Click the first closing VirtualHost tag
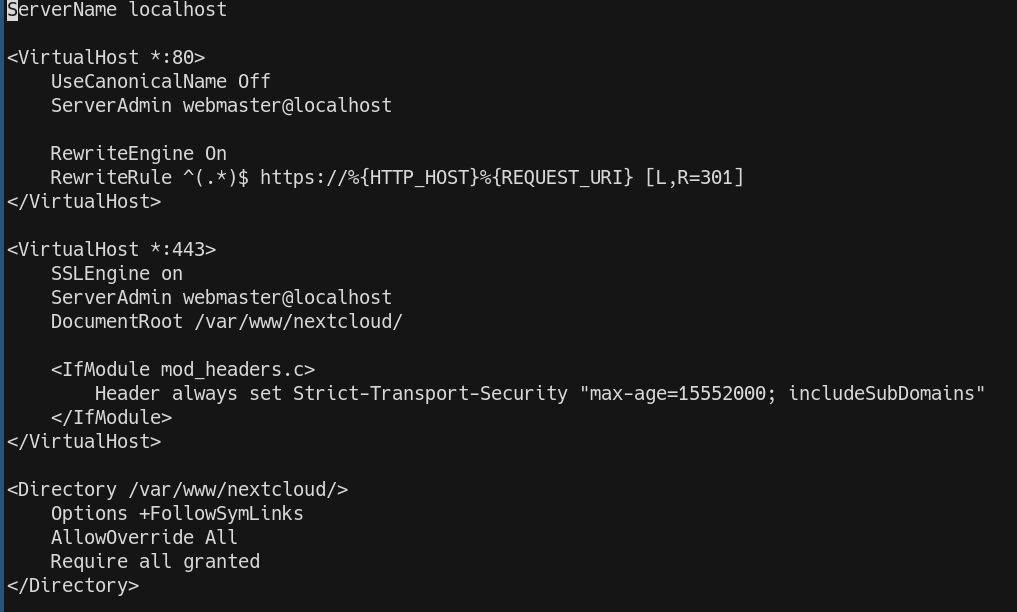This screenshot has height=612, width=1017. tap(84, 202)
